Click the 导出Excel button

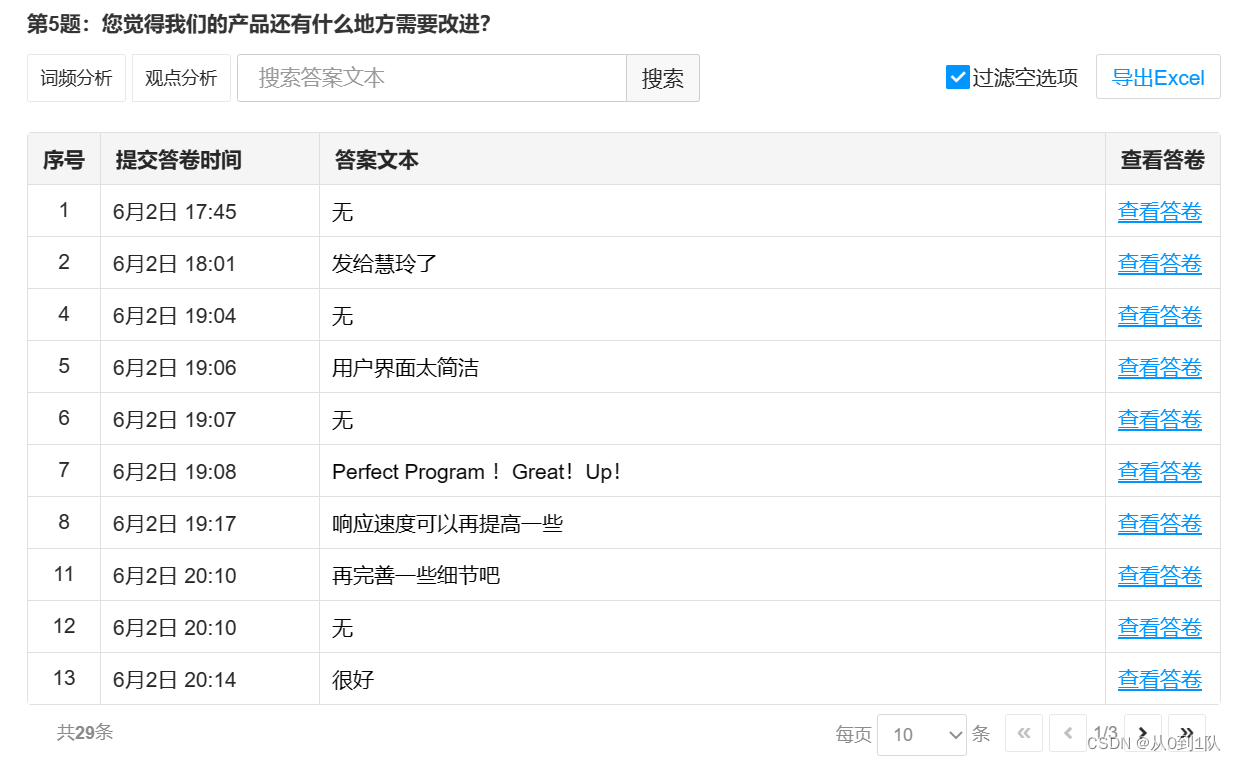click(x=1158, y=77)
